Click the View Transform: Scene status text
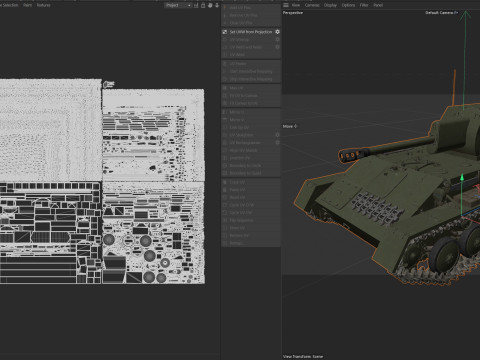The height and width of the screenshot is (360, 480). (x=303, y=356)
